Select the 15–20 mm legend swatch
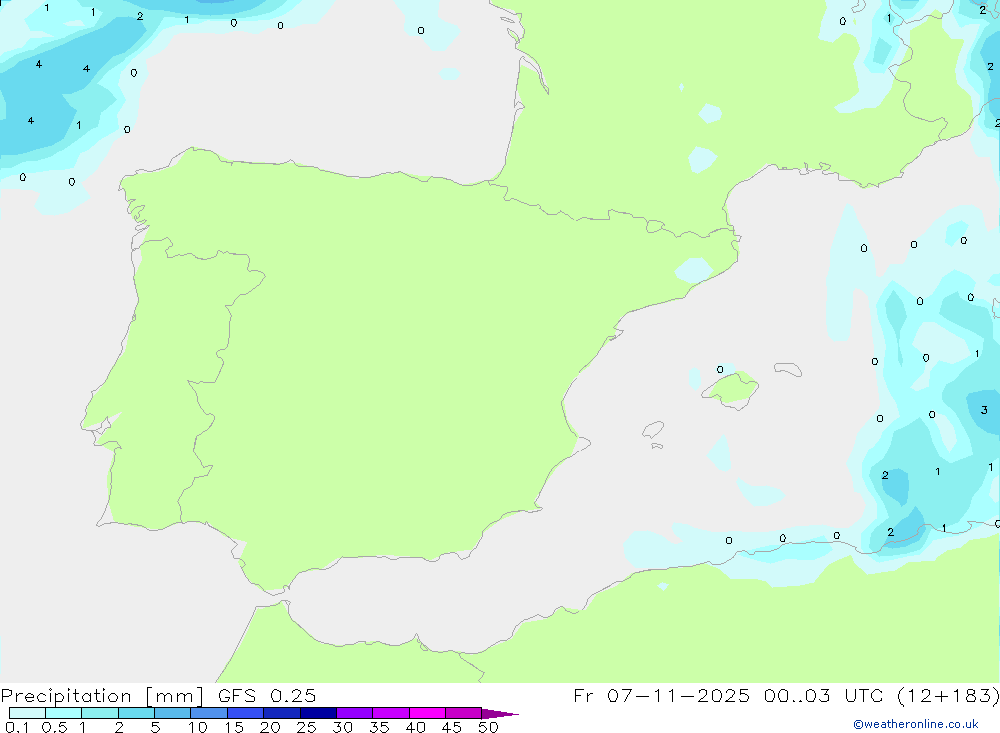This screenshot has height=733, width=1000. point(246,713)
